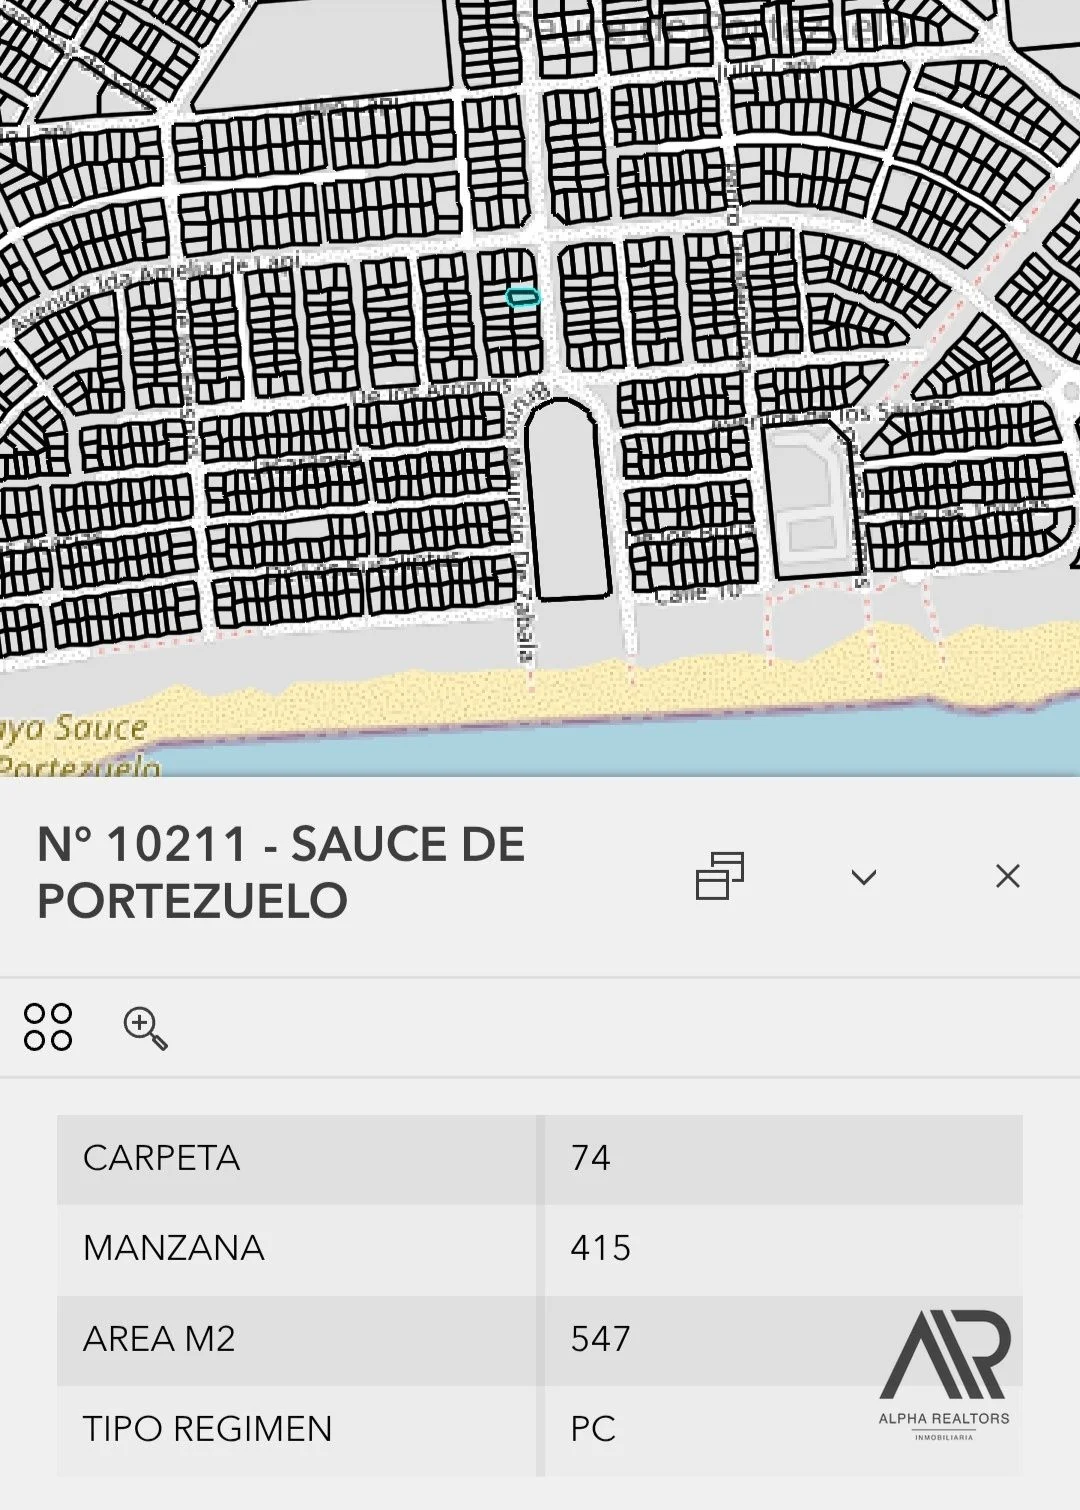The height and width of the screenshot is (1510, 1080).
Task: Select the highlighted cyan parcel on map
Action: (x=522, y=297)
